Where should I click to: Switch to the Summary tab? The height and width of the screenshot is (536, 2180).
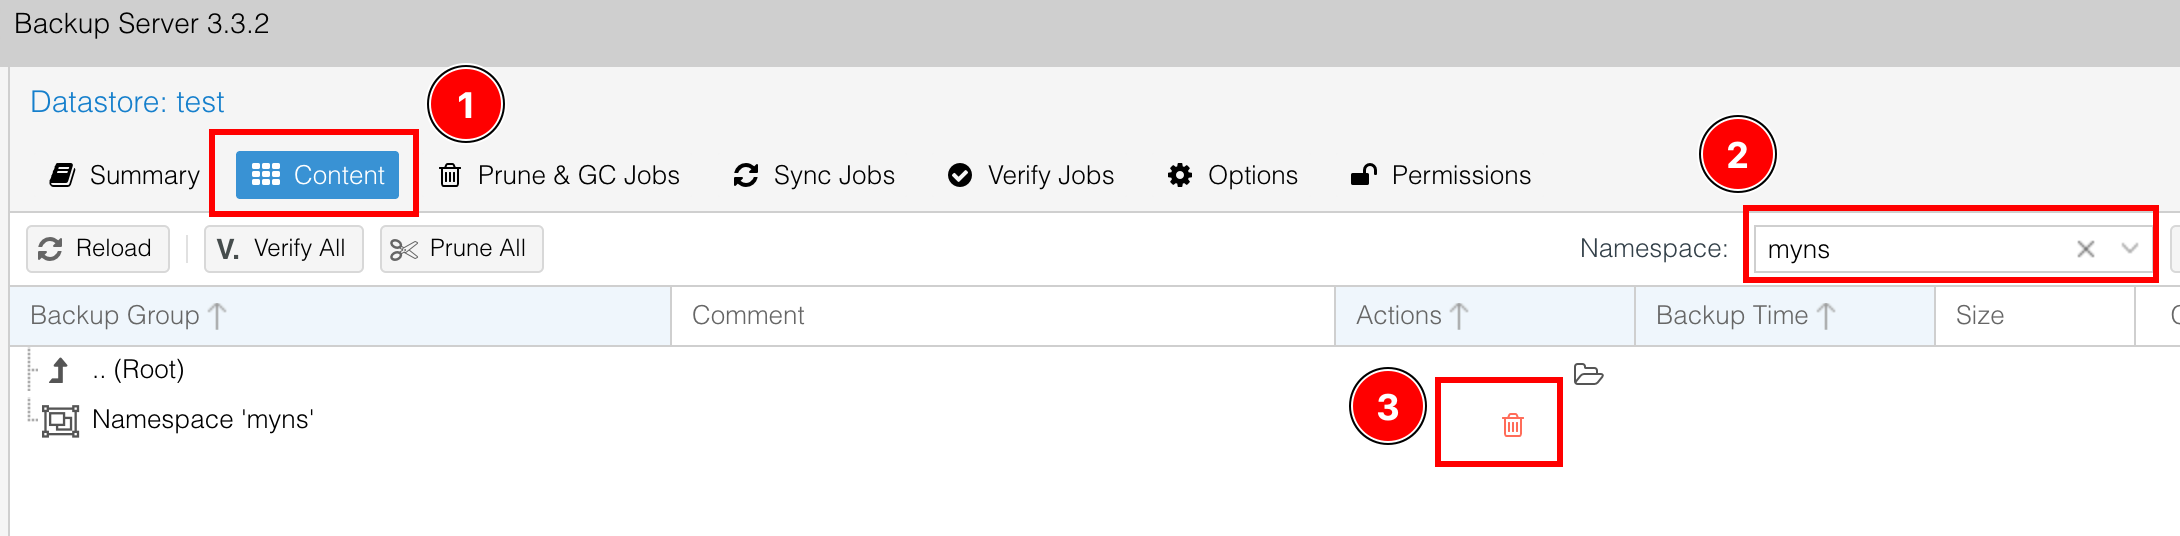click(x=125, y=175)
